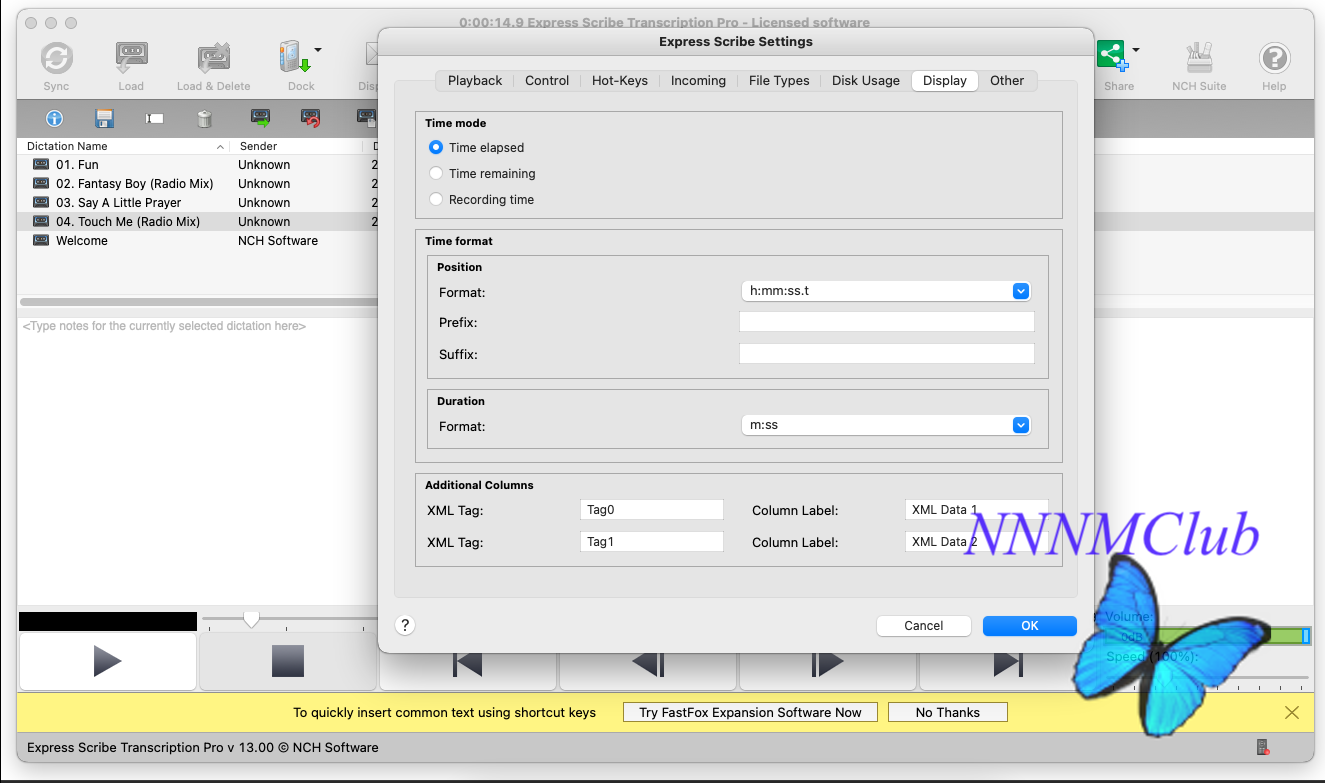
Task: Click the Help toolbar icon
Action: click(1274, 59)
